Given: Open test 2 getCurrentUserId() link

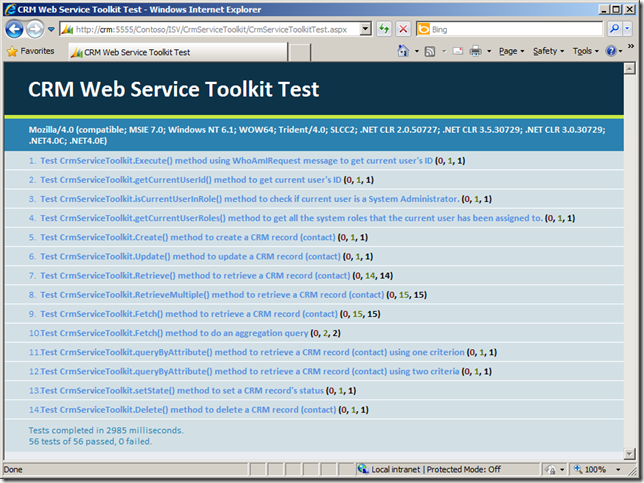Looking at the screenshot, I should pos(191,180).
